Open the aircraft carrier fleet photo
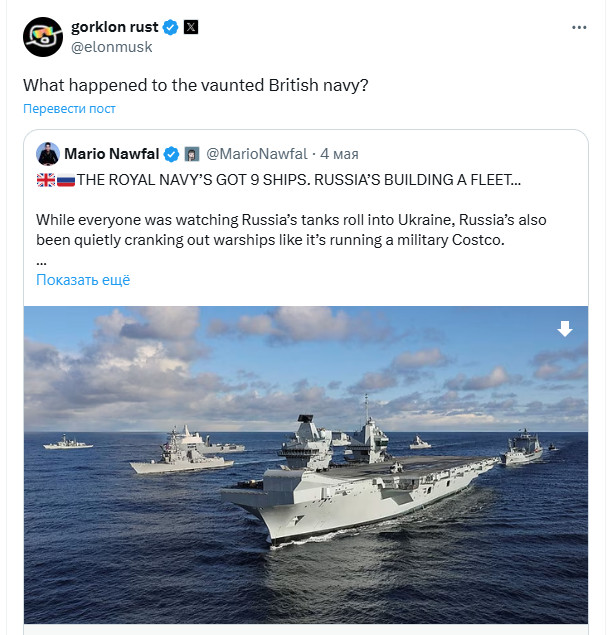The height and width of the screenshot is (635, 608). click(x=305, y=470)
